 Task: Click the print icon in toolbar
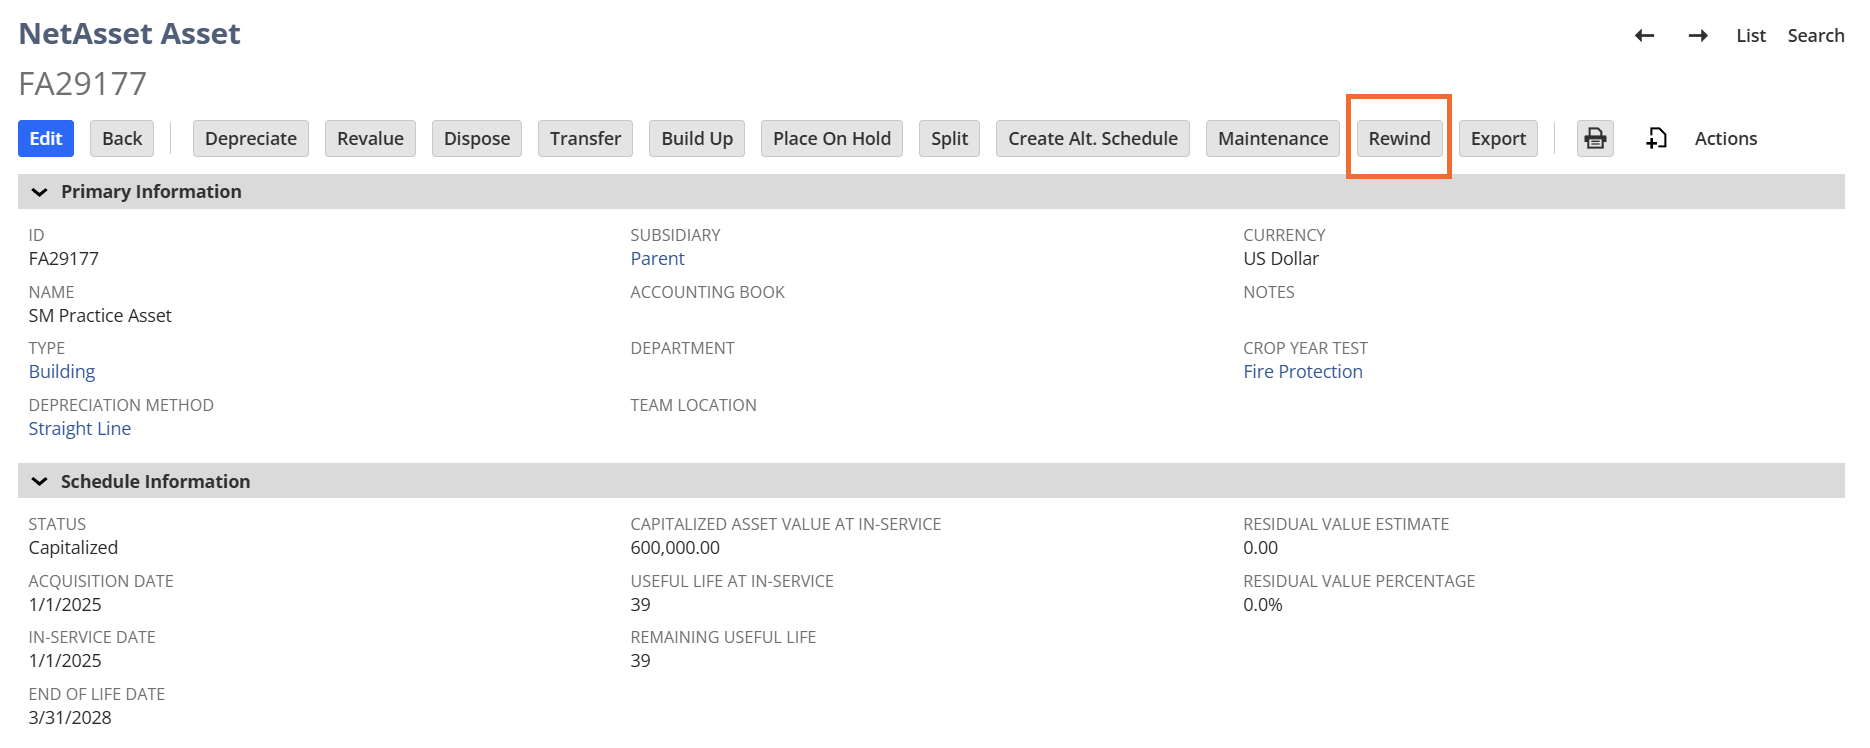[x=1595, y=138]
